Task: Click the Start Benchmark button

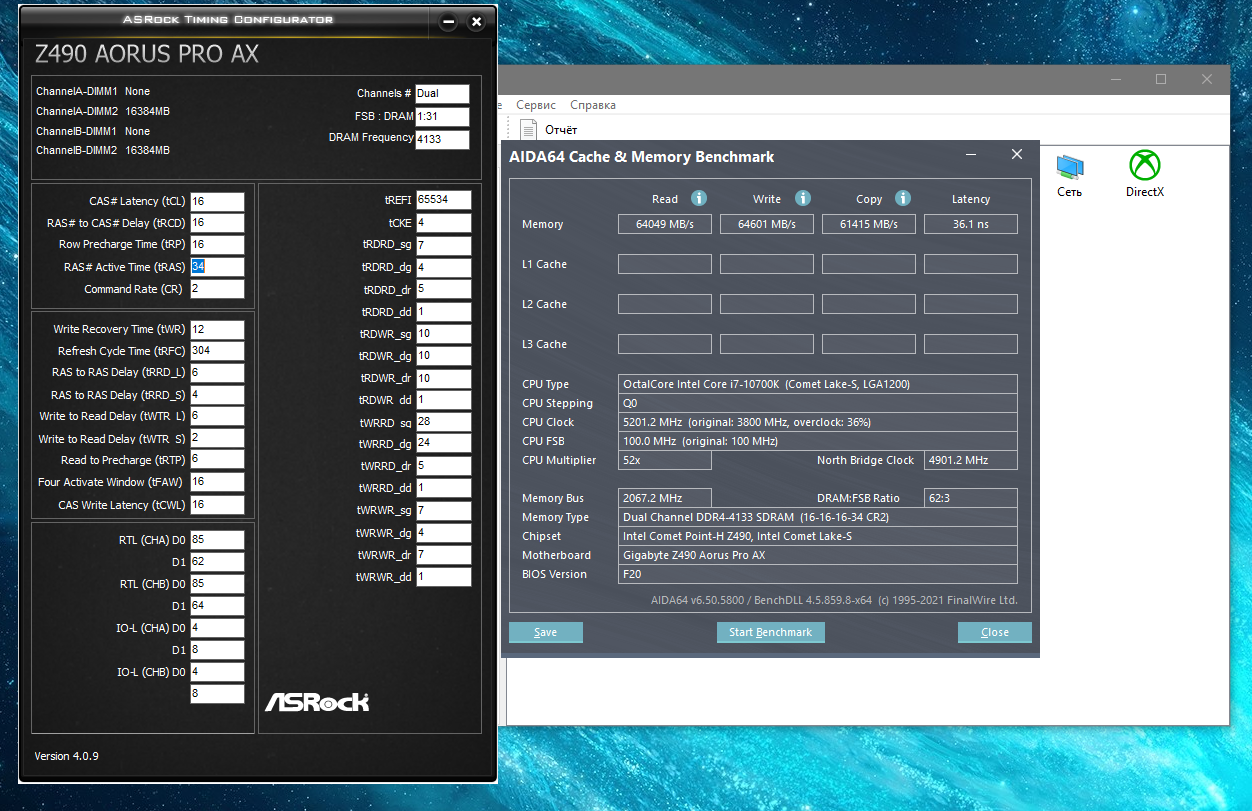Action: (x=770, y=632)
